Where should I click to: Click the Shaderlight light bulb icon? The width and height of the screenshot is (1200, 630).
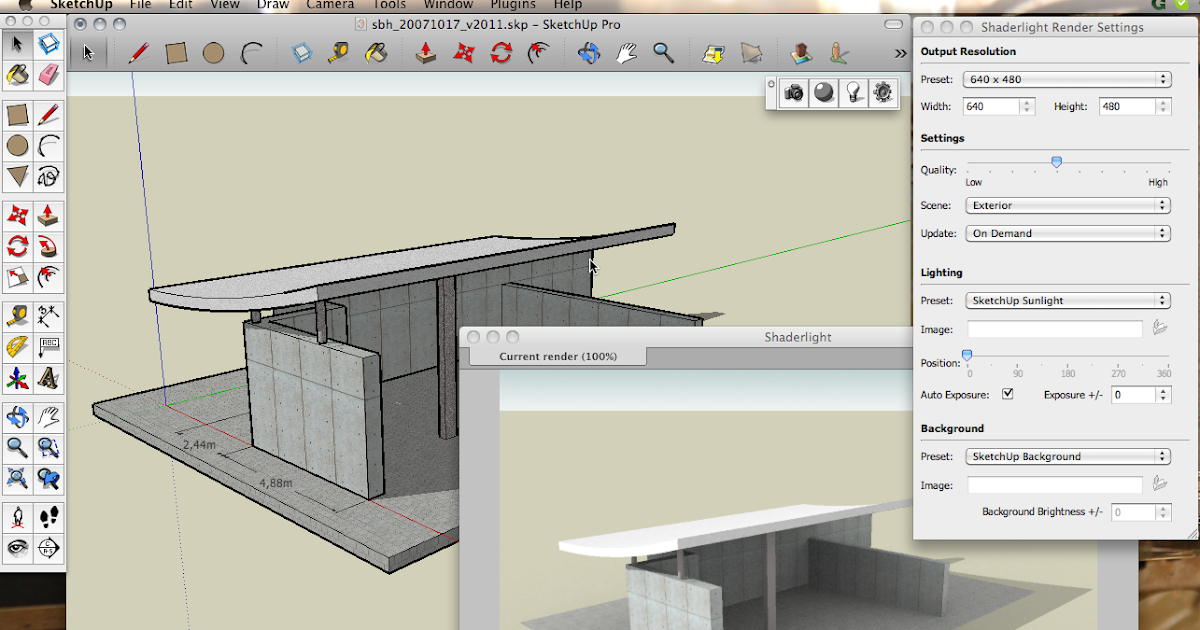[853, 92]
